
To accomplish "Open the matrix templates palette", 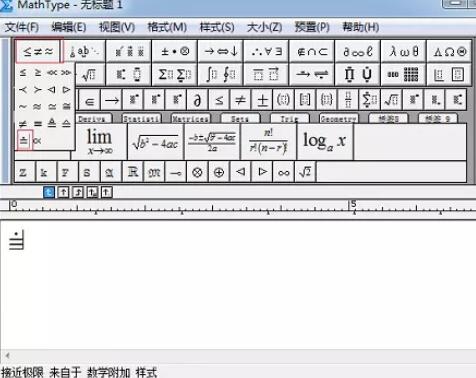I will [x=403, y=74].
